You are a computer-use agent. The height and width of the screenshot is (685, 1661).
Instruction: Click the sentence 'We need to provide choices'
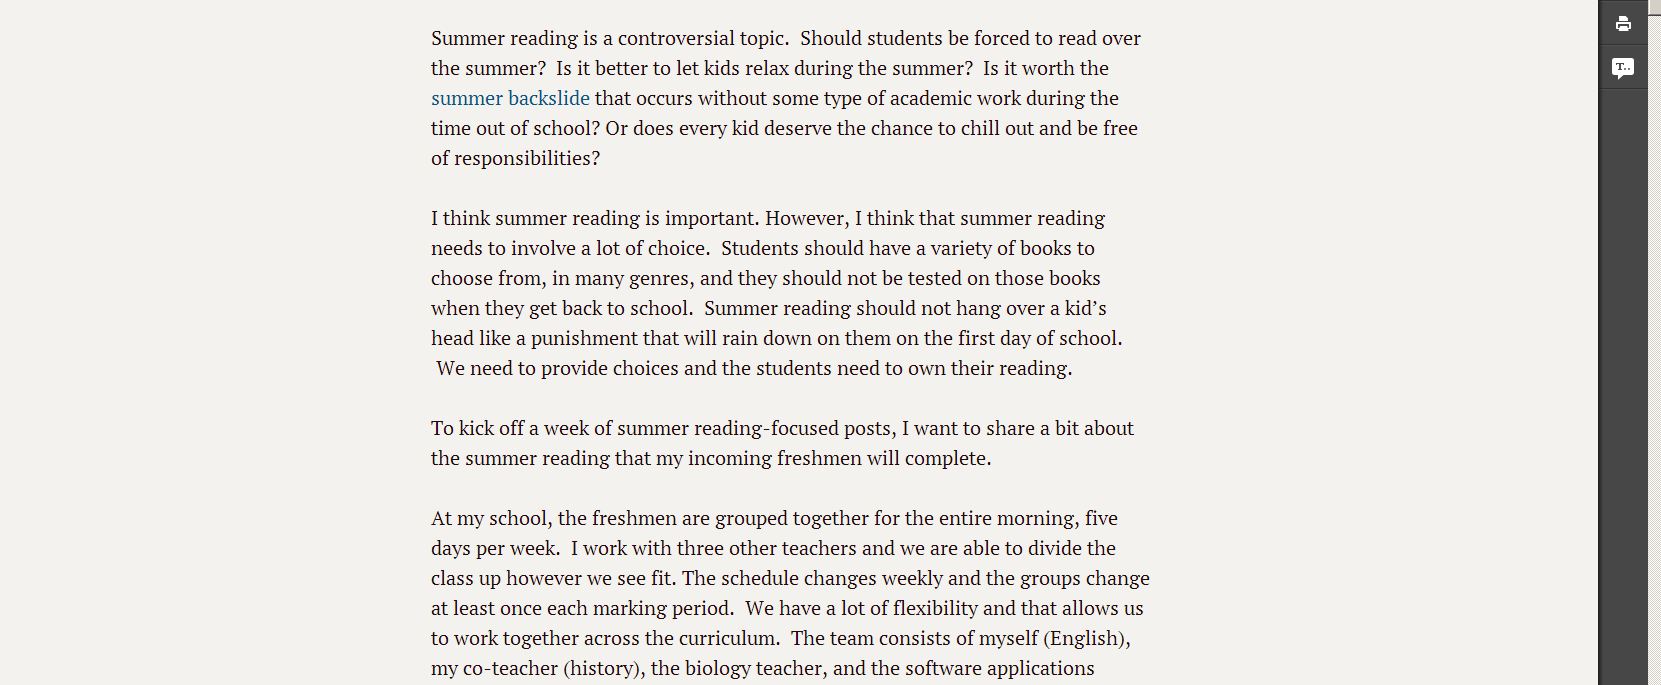pyautogui.click(x=754, y=368)
